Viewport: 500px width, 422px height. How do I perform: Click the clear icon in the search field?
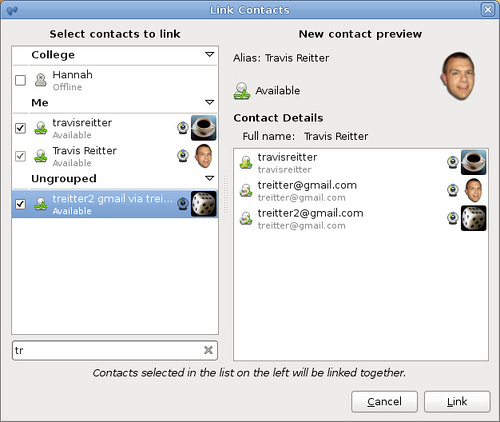click(x=208, y=350)
